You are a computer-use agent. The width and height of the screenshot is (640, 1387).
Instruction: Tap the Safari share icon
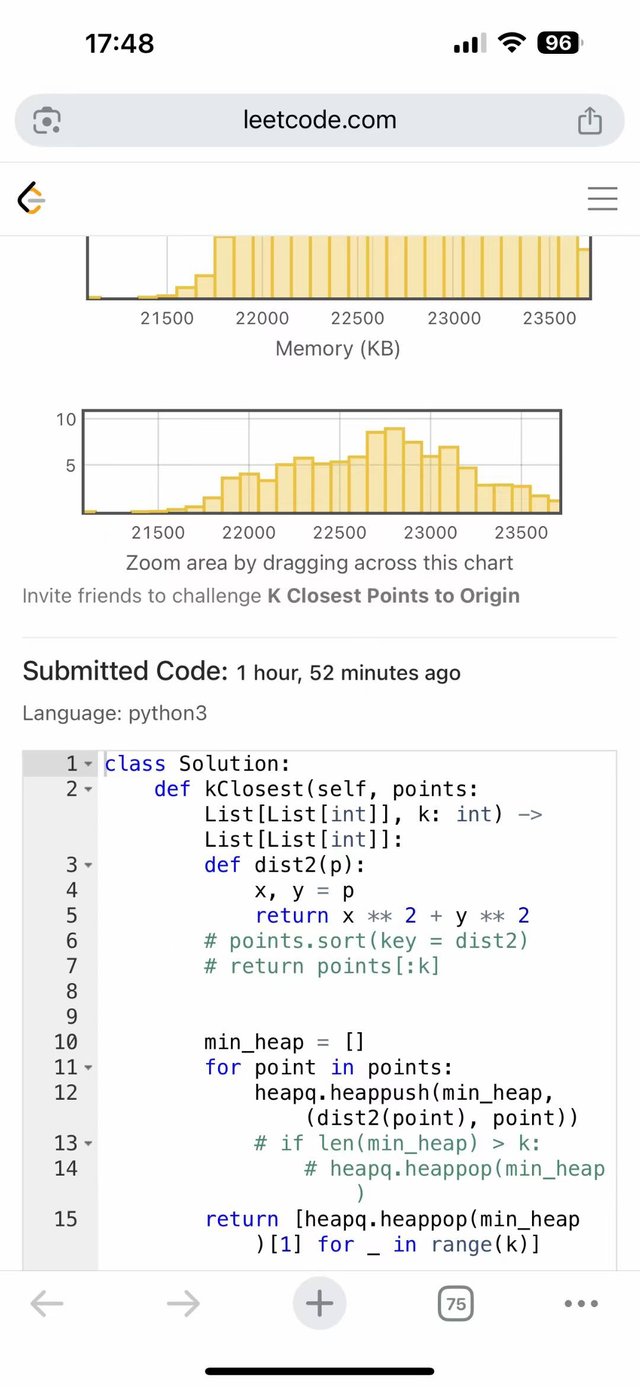tap(590, 120)
